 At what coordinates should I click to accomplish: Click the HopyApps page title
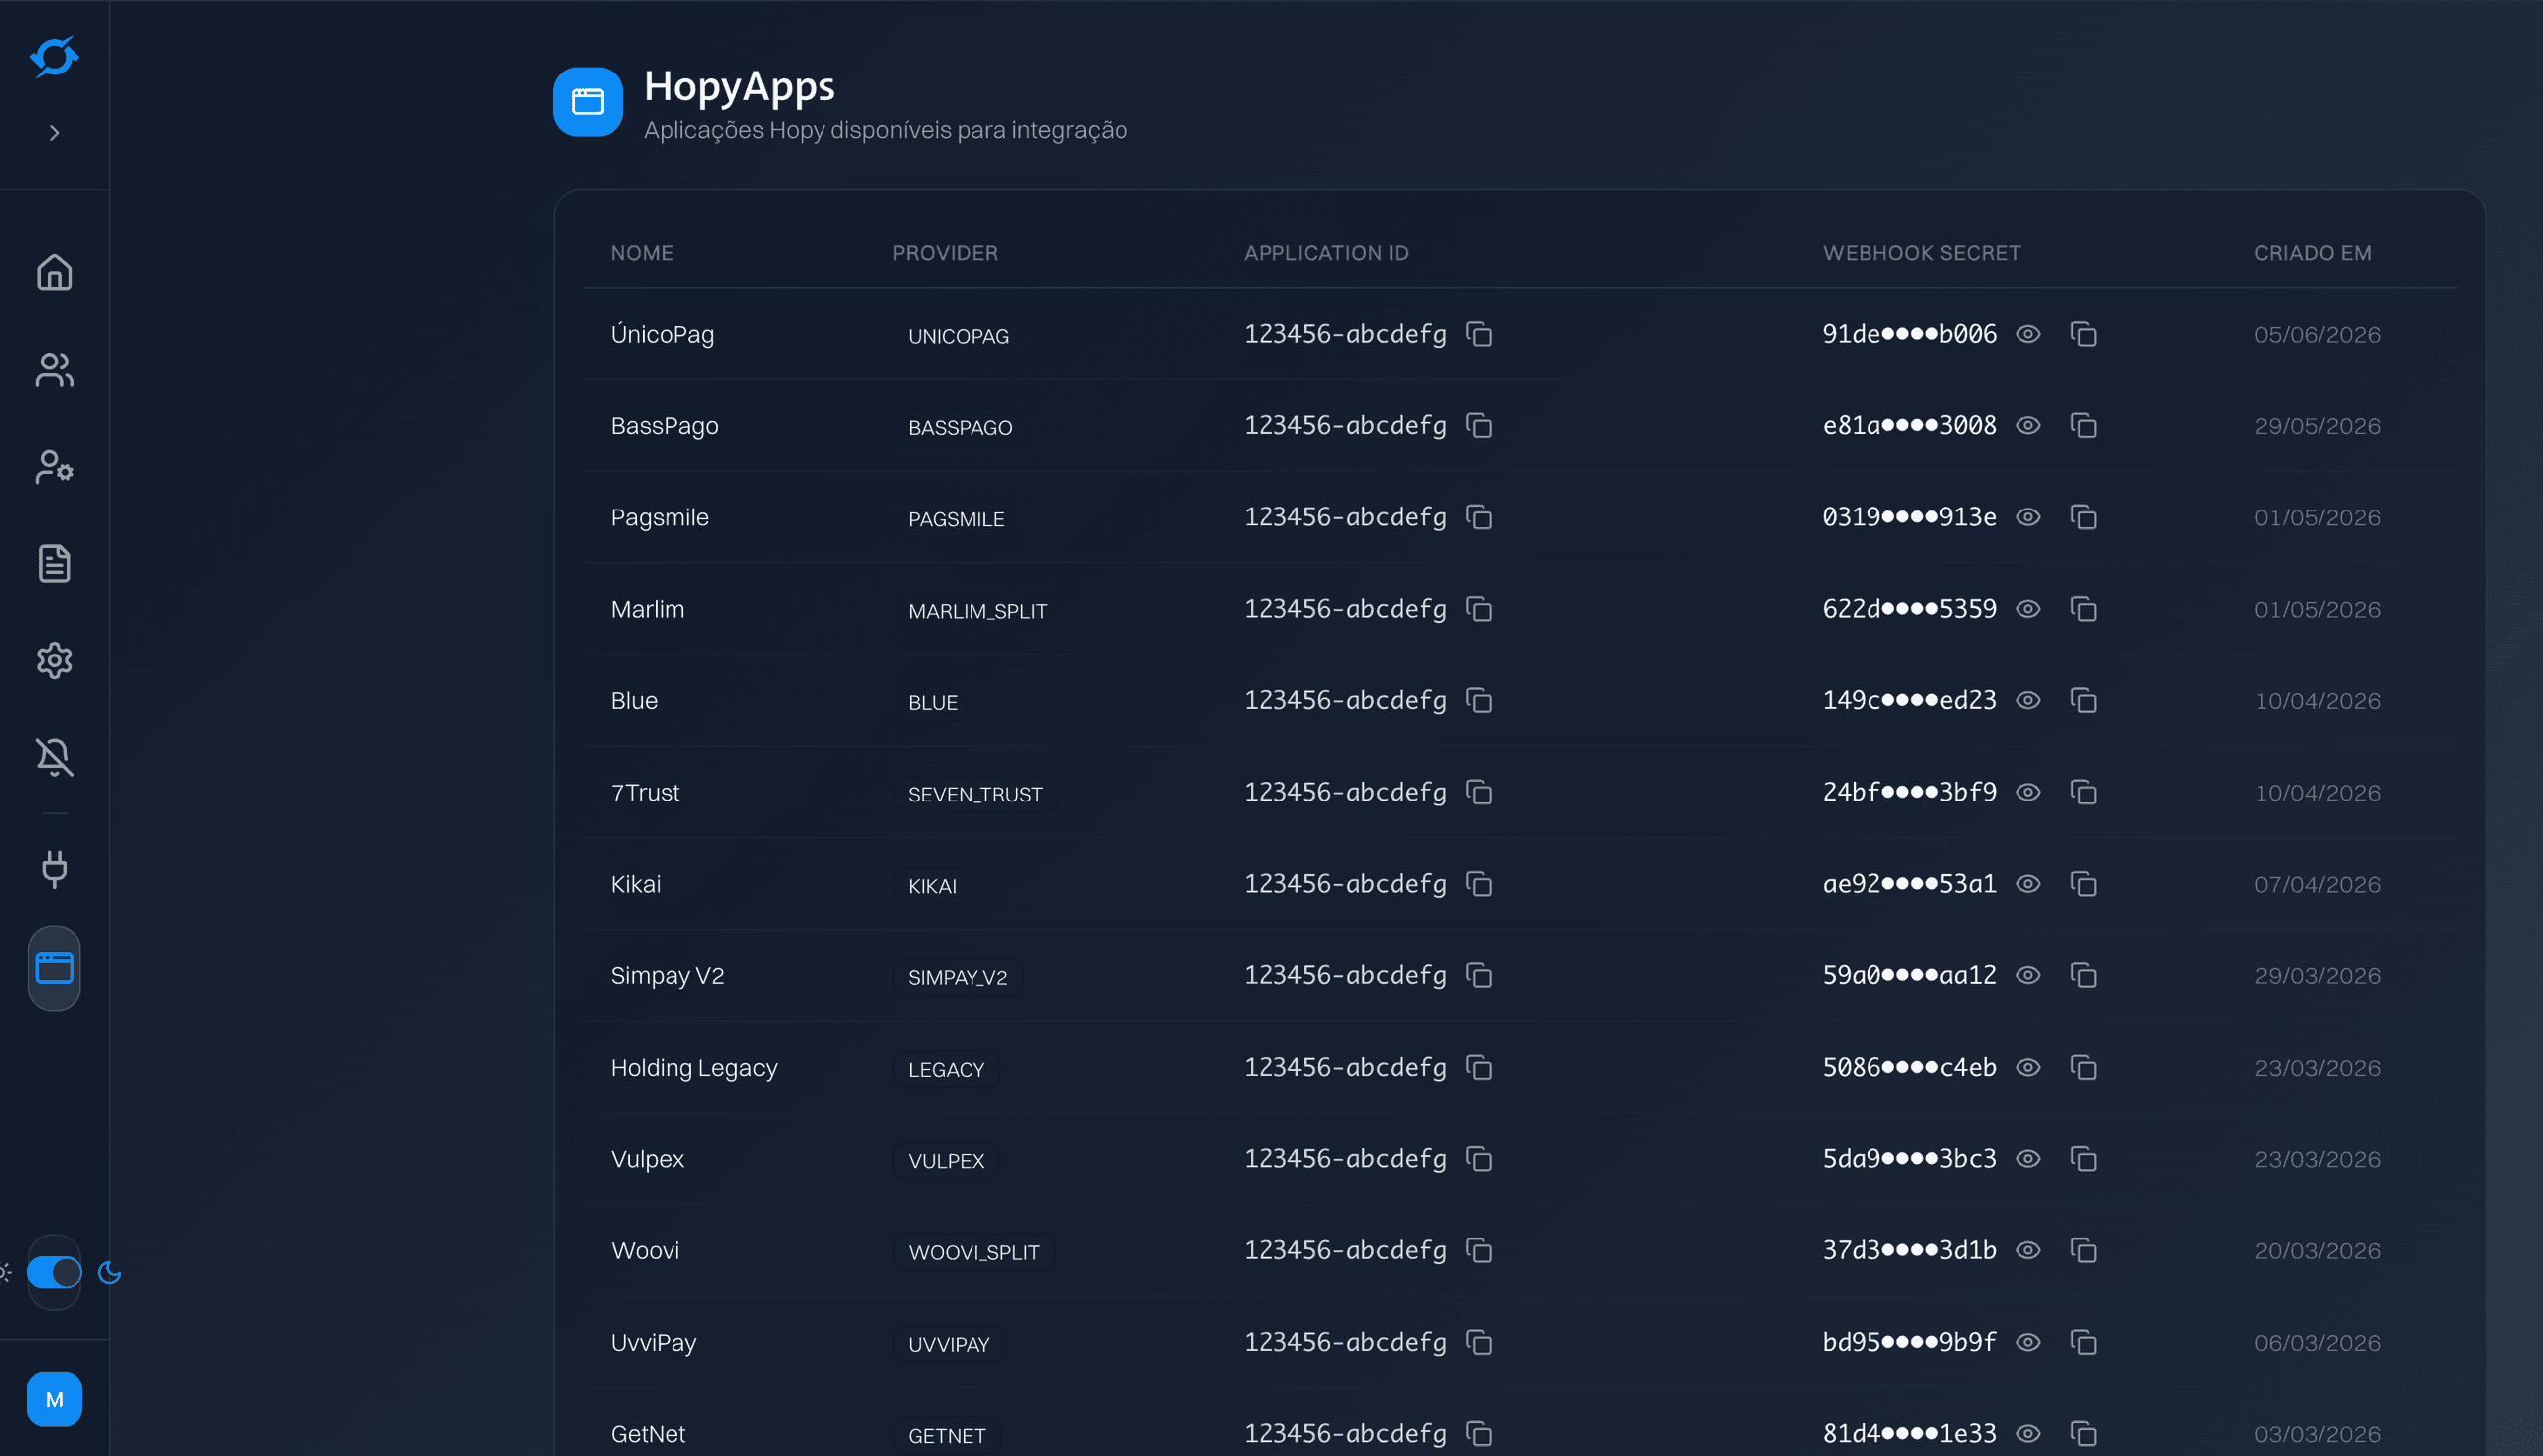coord(739,87)
